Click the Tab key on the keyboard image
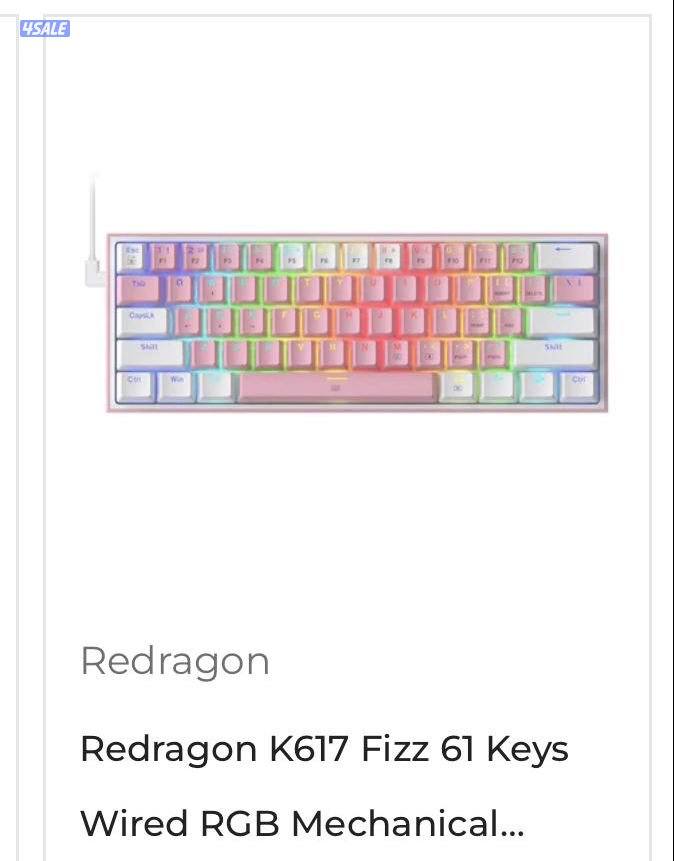Image resolution: width=674 pixels, height=861 pixels. tap(138, 289)
